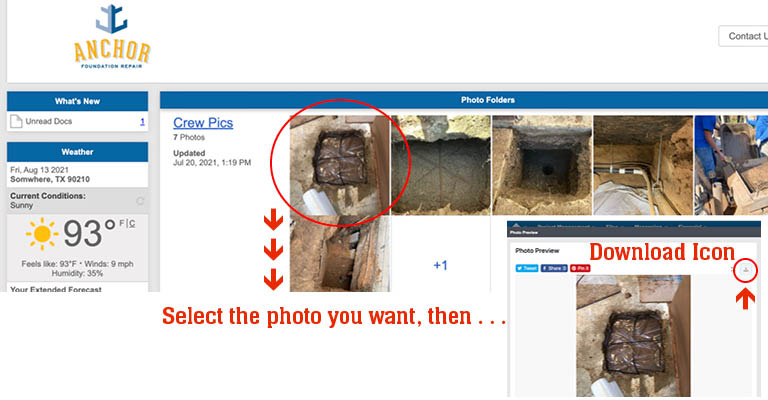Screen dimensions: 768x400
Task: Pin the photo using Pinterest button
Action: point(580,268)
